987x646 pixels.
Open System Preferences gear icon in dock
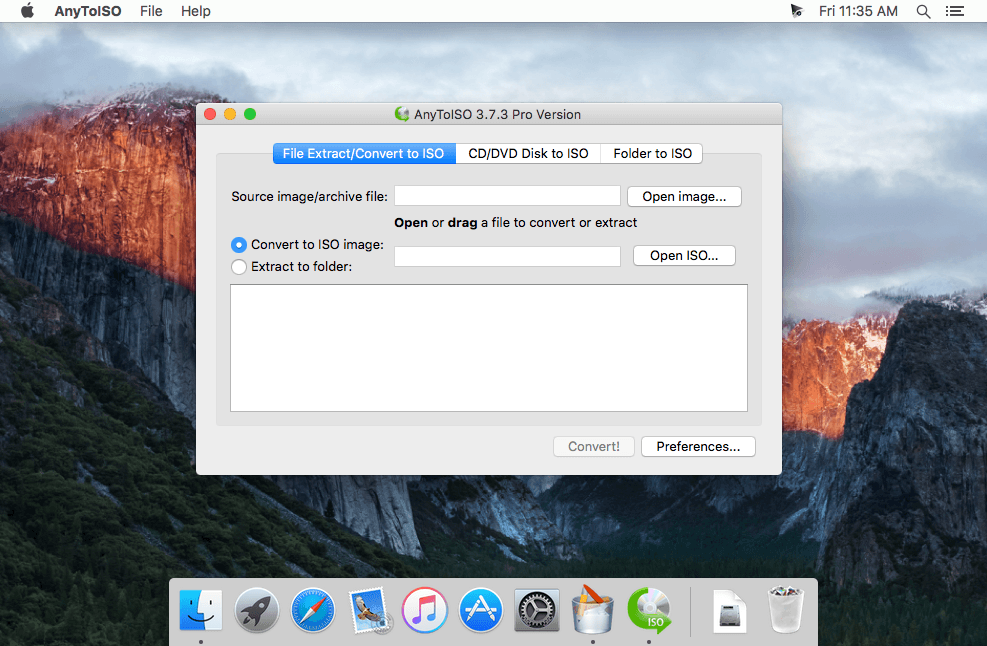click(537, 609)
